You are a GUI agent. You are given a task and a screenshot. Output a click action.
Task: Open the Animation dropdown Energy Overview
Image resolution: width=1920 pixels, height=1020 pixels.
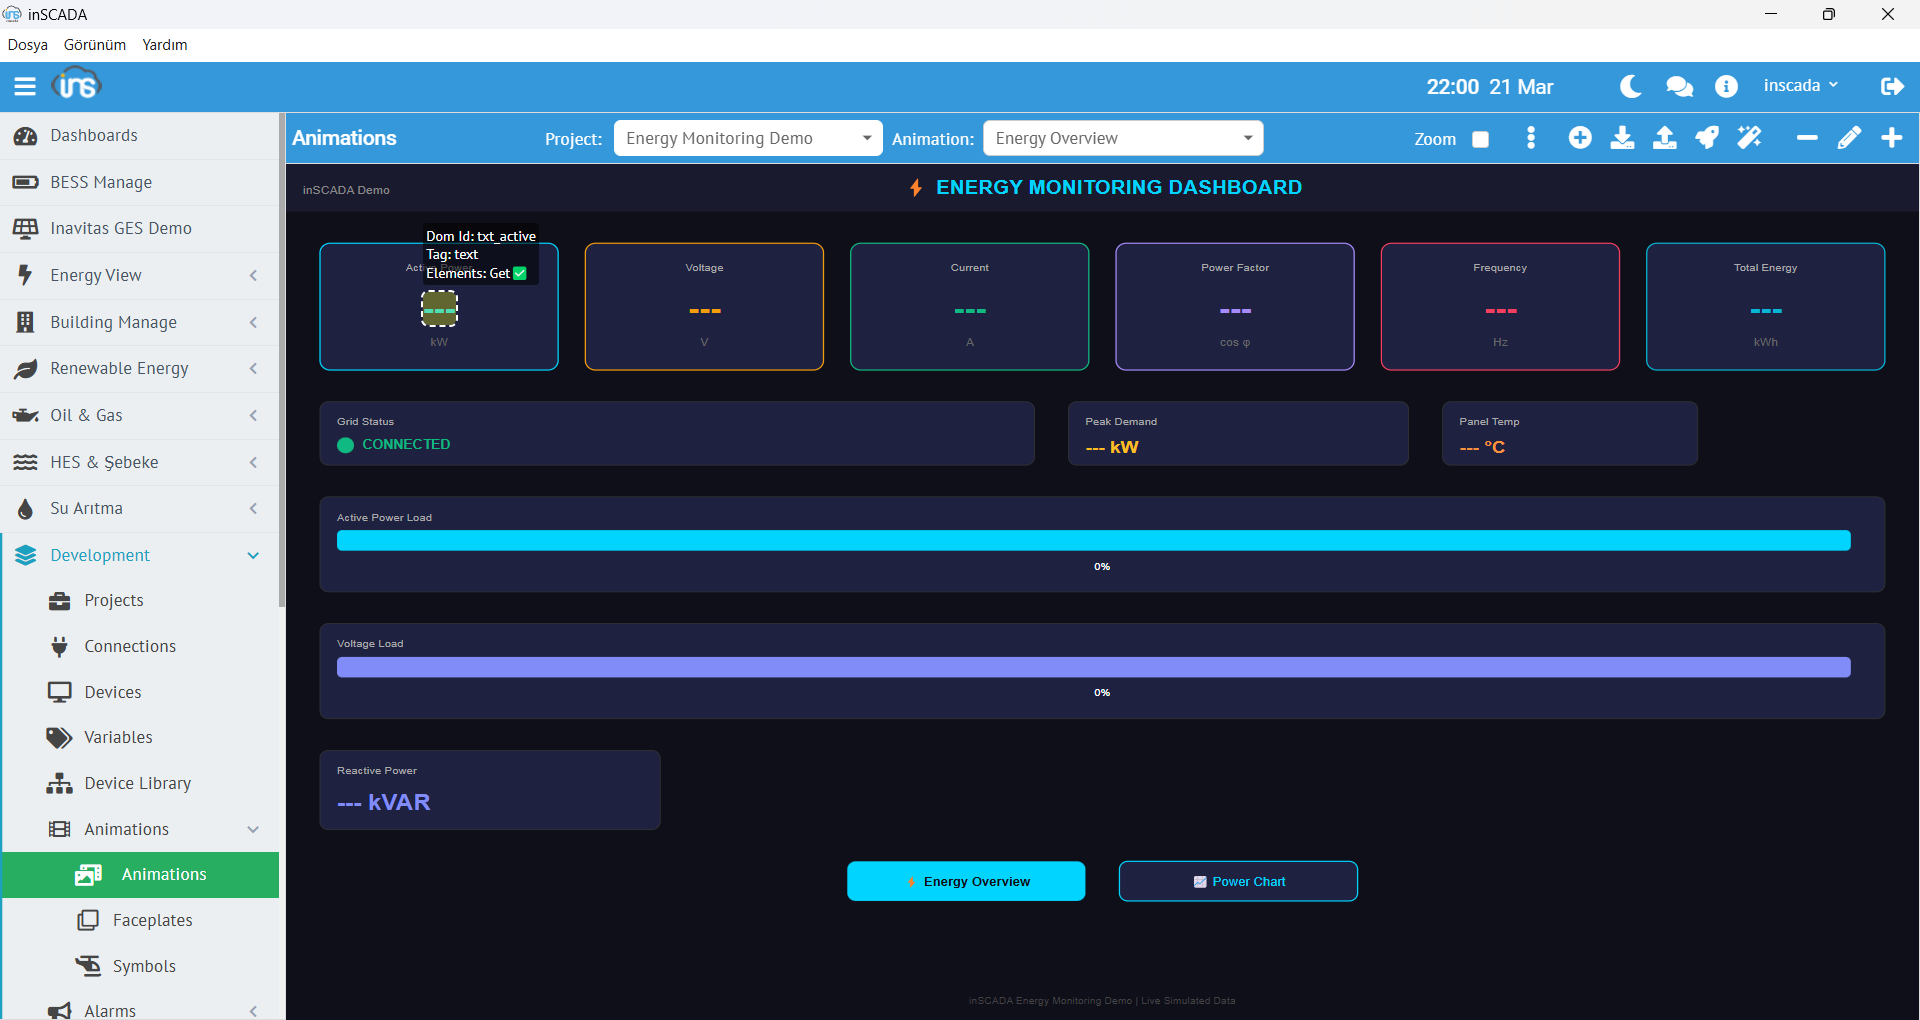[x=1123, y=138]
